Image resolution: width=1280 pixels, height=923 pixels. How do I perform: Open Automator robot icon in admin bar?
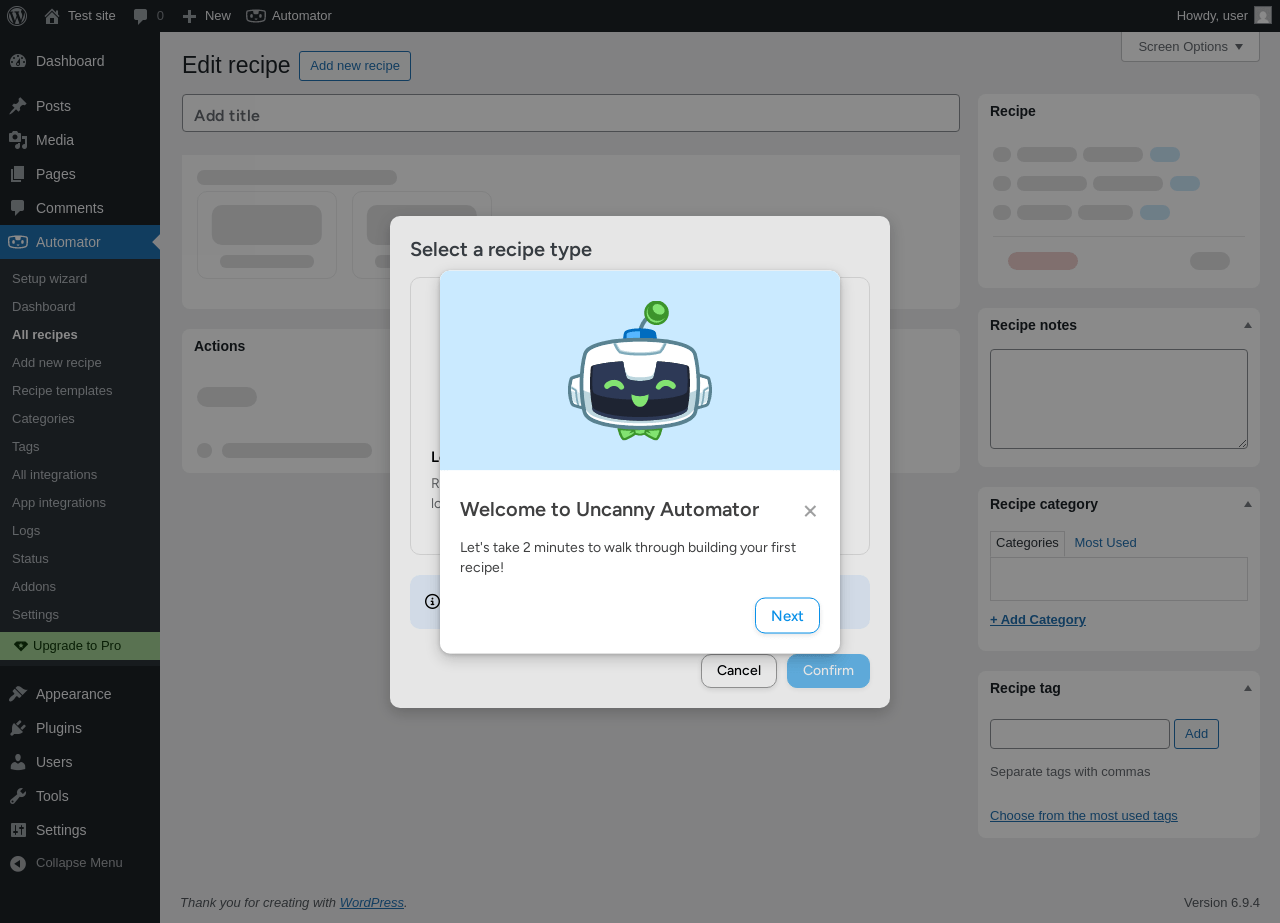tap(256, 16)
